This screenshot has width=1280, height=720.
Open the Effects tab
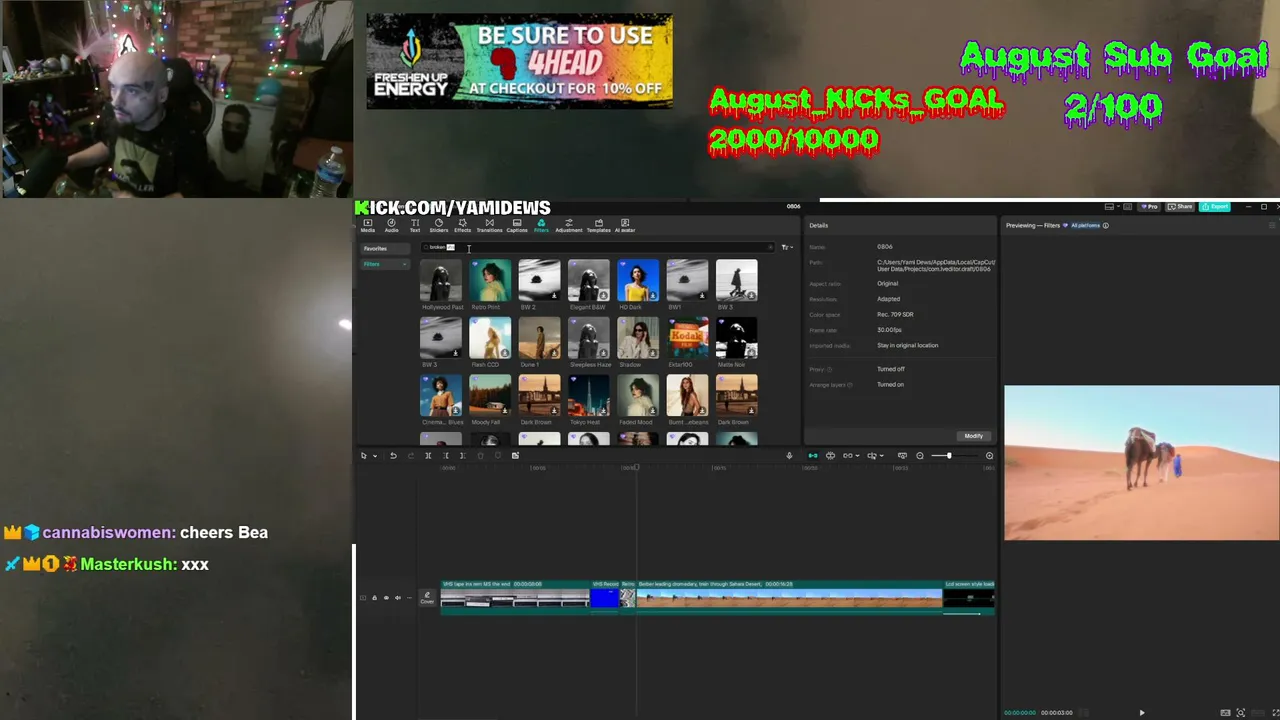pos(462,226)
